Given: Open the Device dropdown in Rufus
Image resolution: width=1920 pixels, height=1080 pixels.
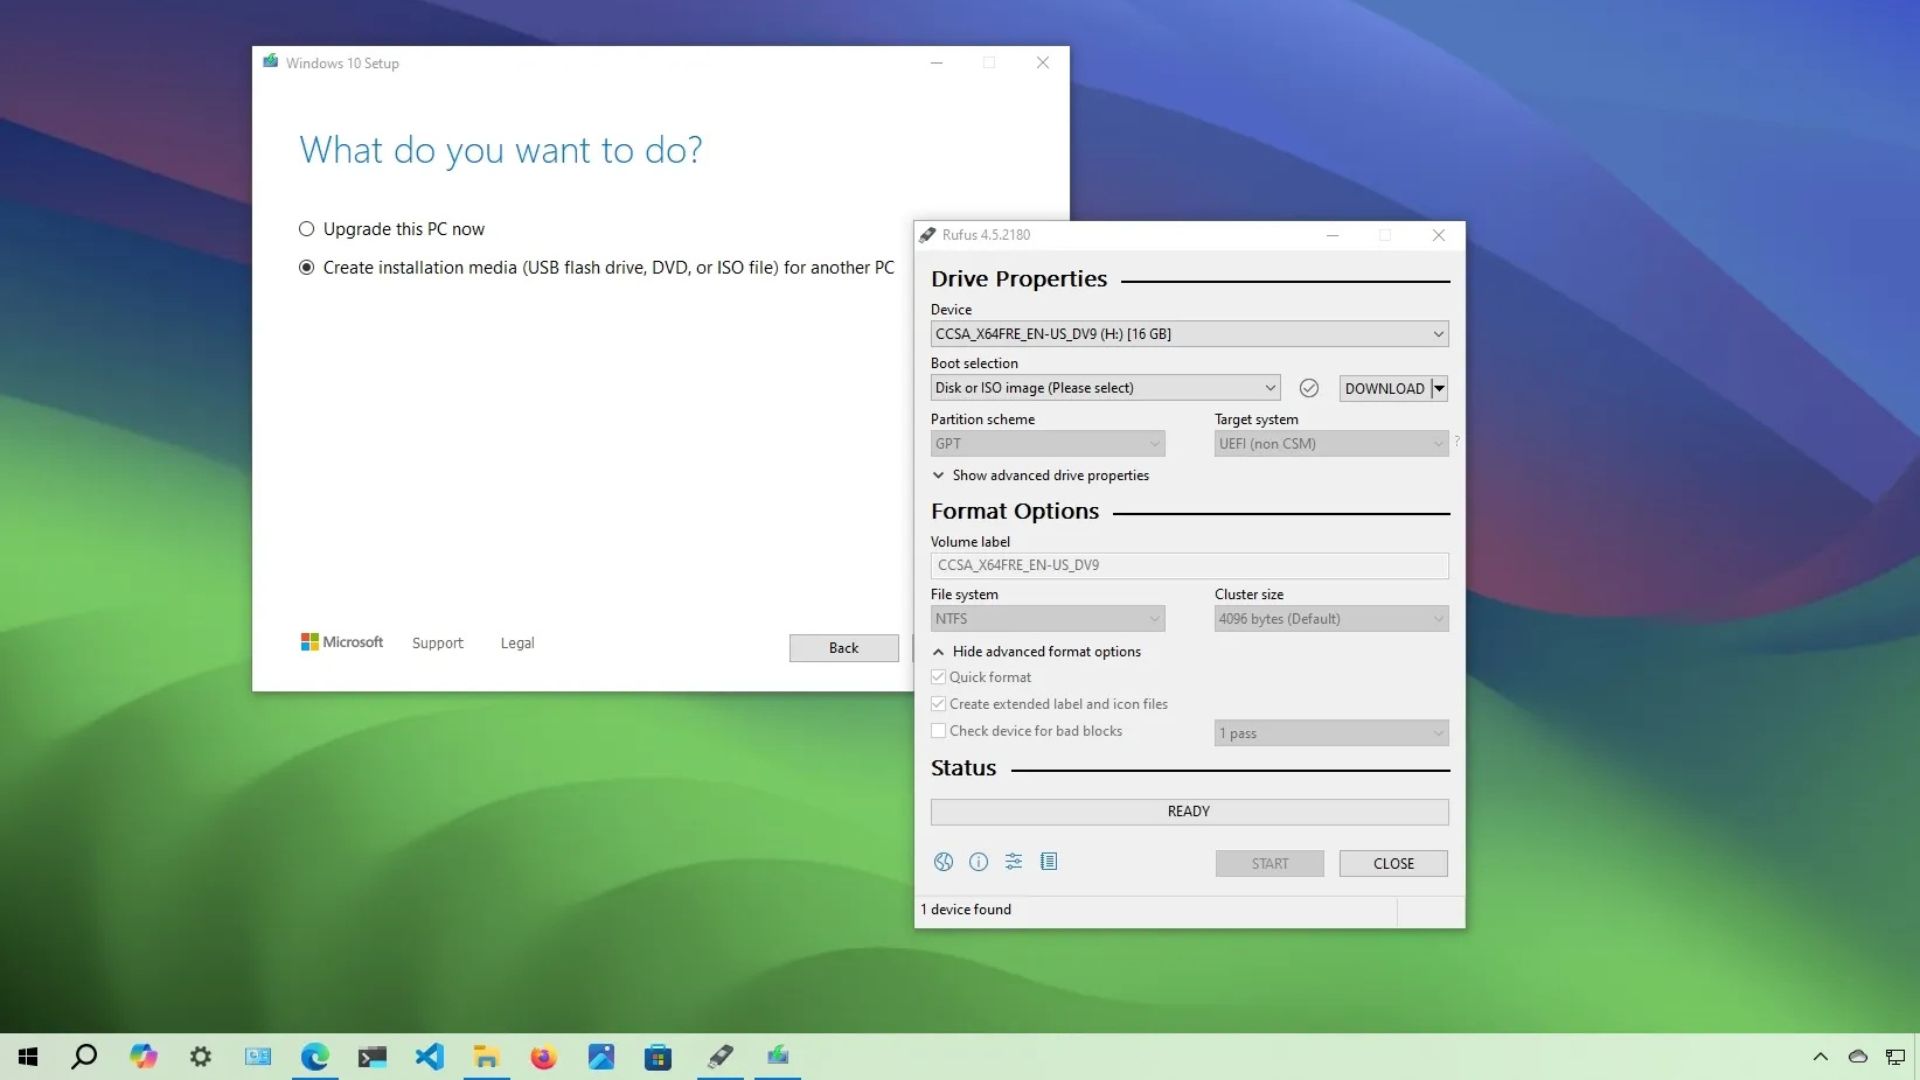Looking at the screenshot, I should click(1189, 334).
